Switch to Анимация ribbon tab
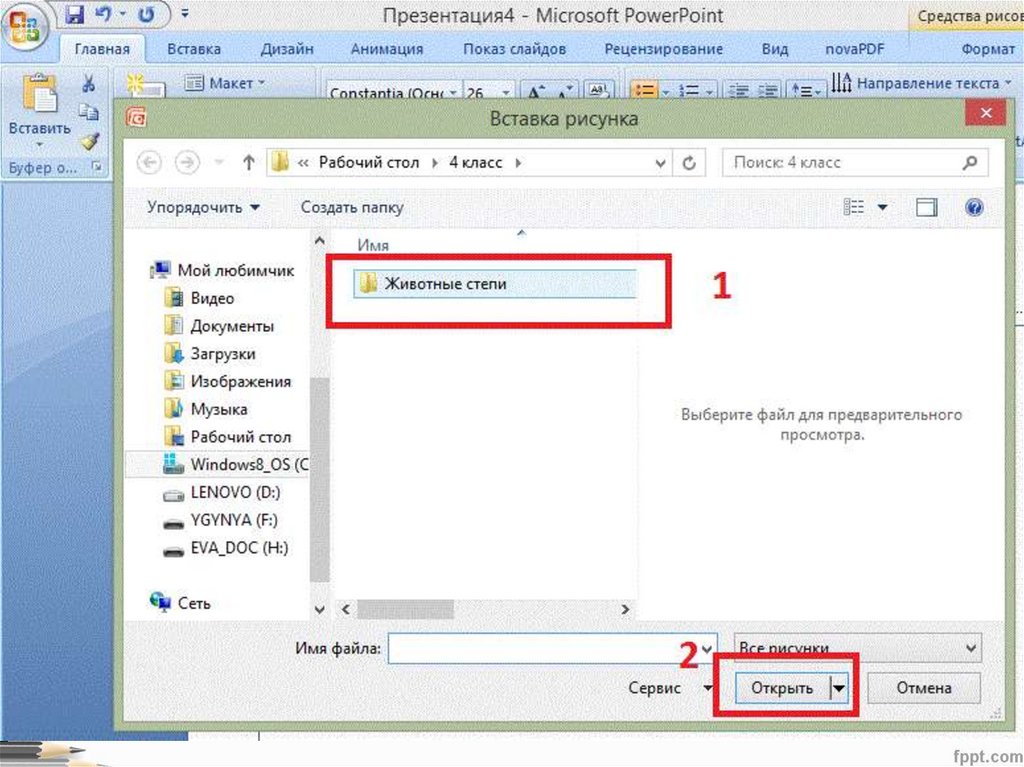 (387, 49)
